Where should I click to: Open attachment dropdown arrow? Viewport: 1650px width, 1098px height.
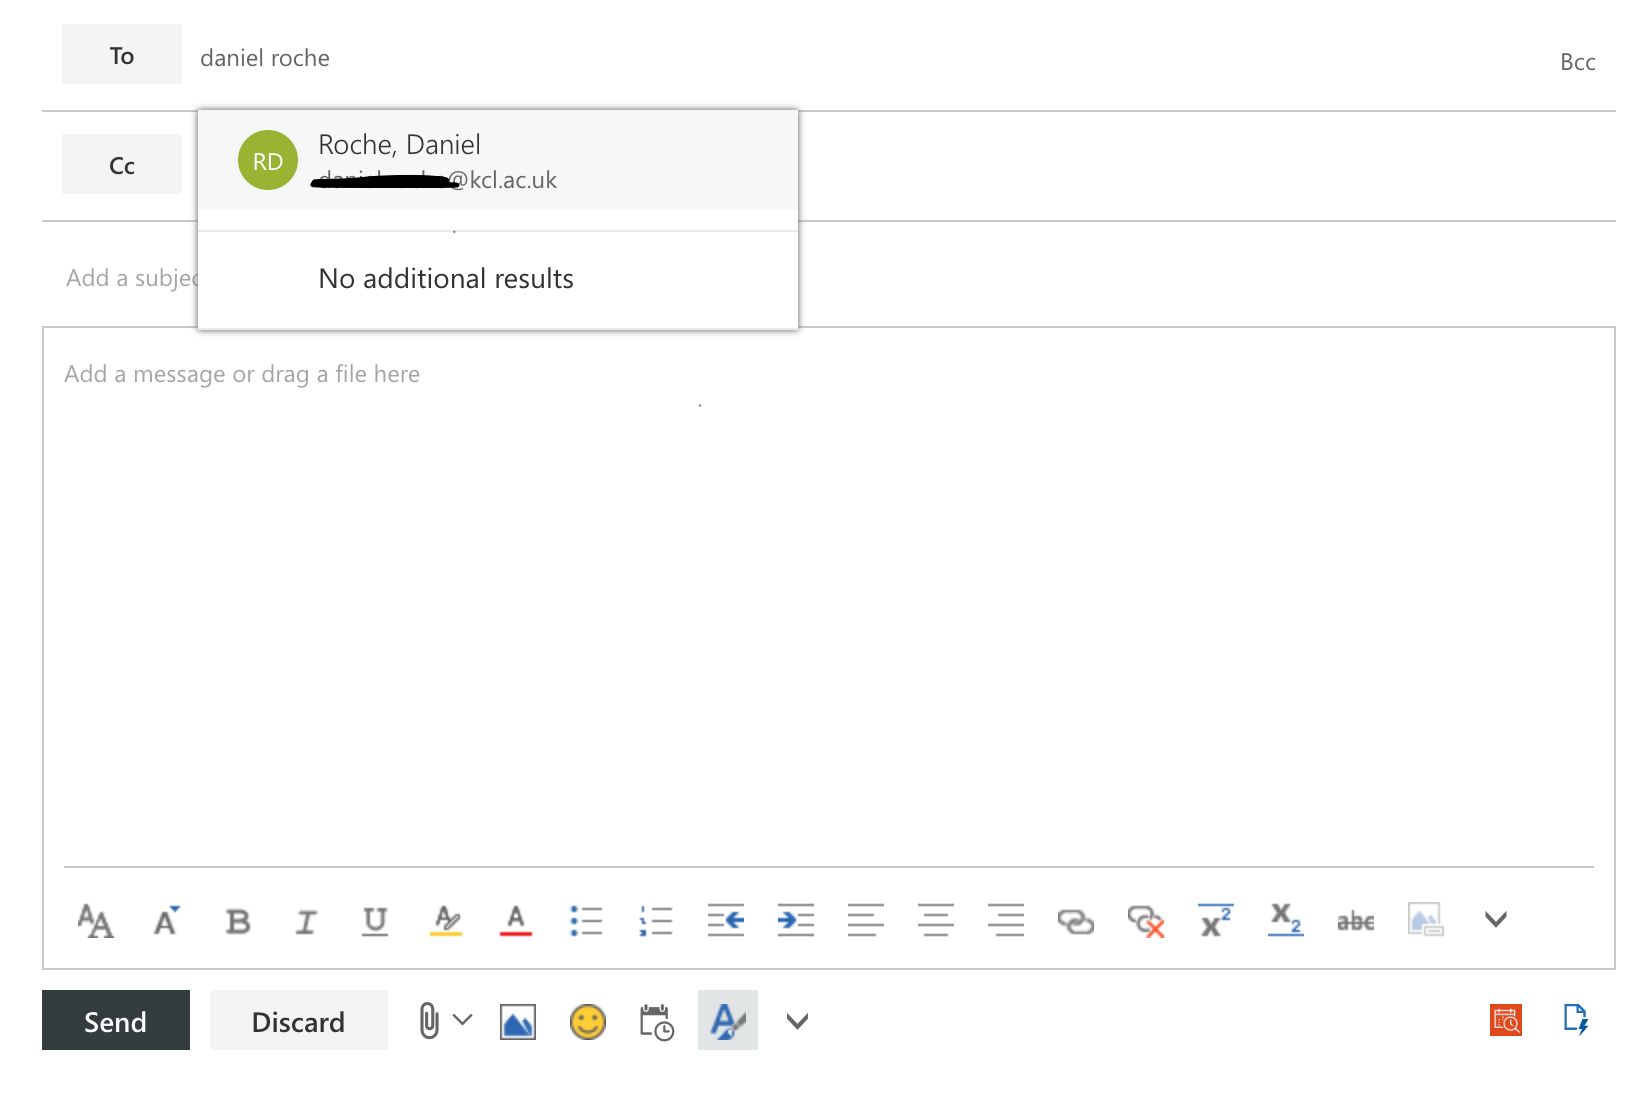pos(462,1020)
